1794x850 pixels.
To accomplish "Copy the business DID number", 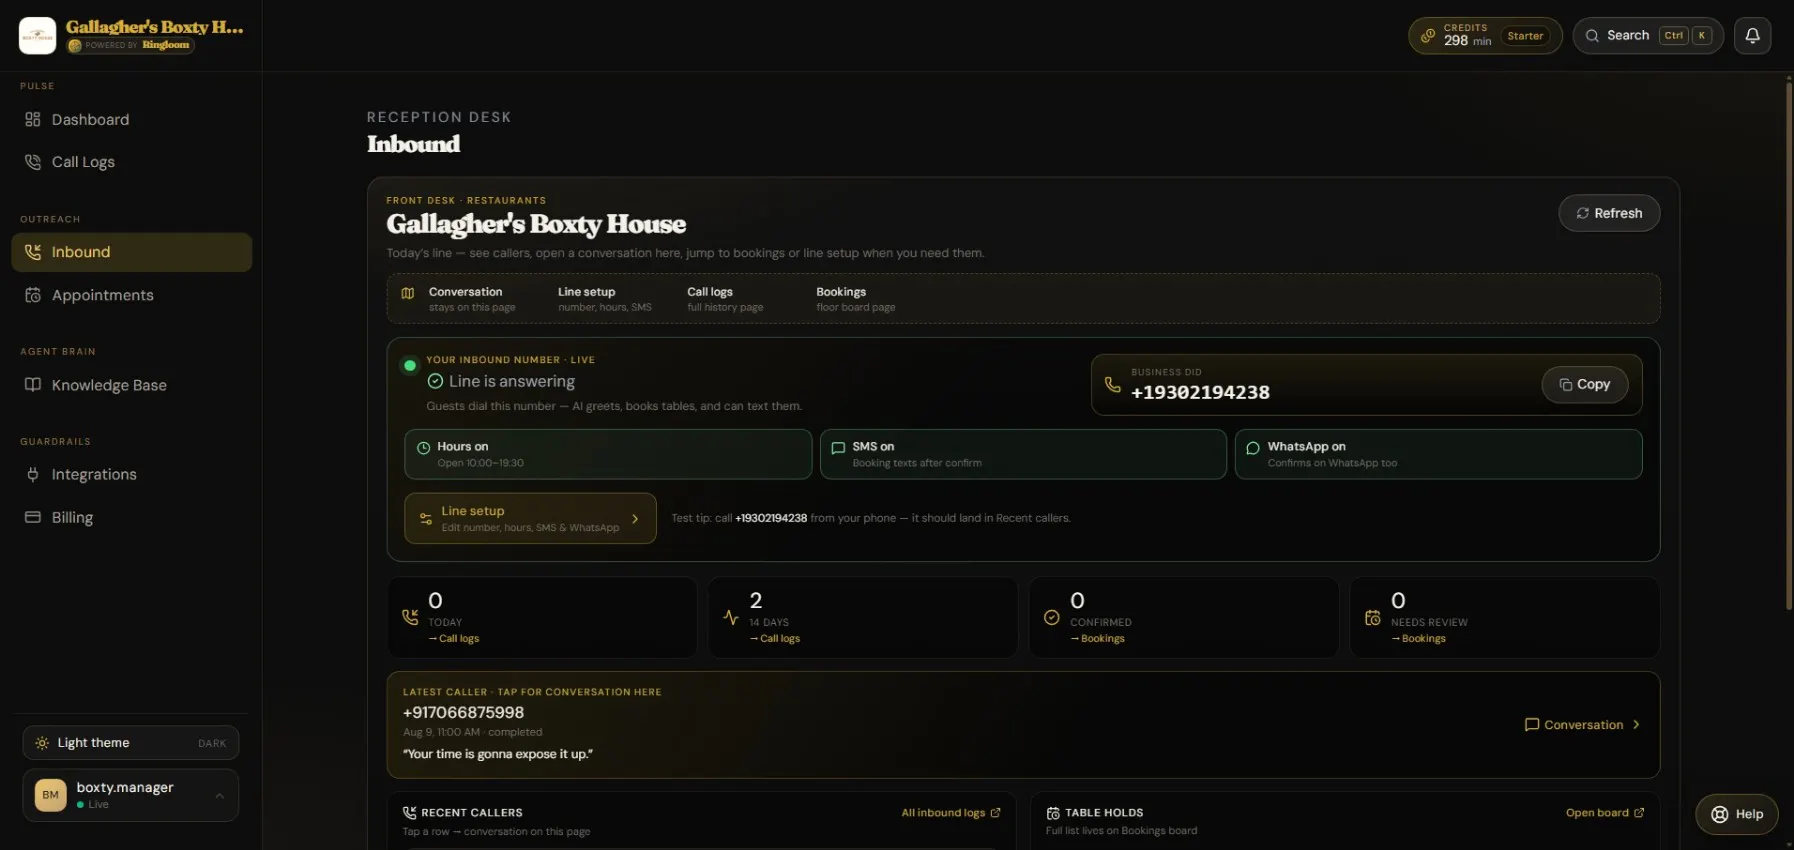I will pos(1585,384).
